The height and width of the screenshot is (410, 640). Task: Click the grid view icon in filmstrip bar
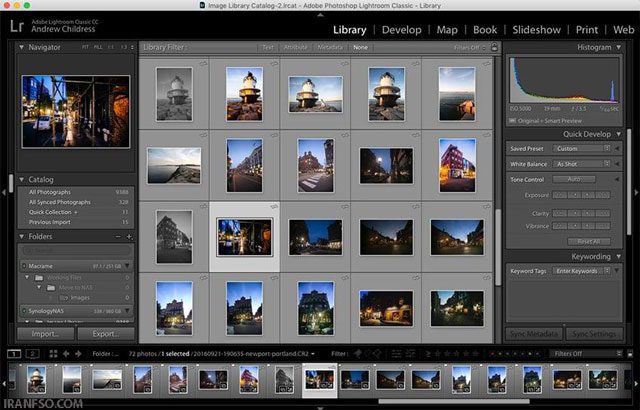coord(53,354)
